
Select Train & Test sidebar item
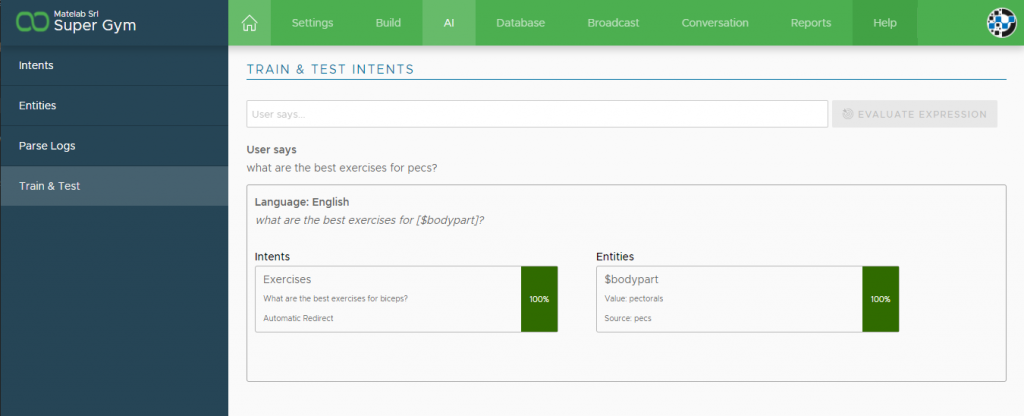[114, 186]
